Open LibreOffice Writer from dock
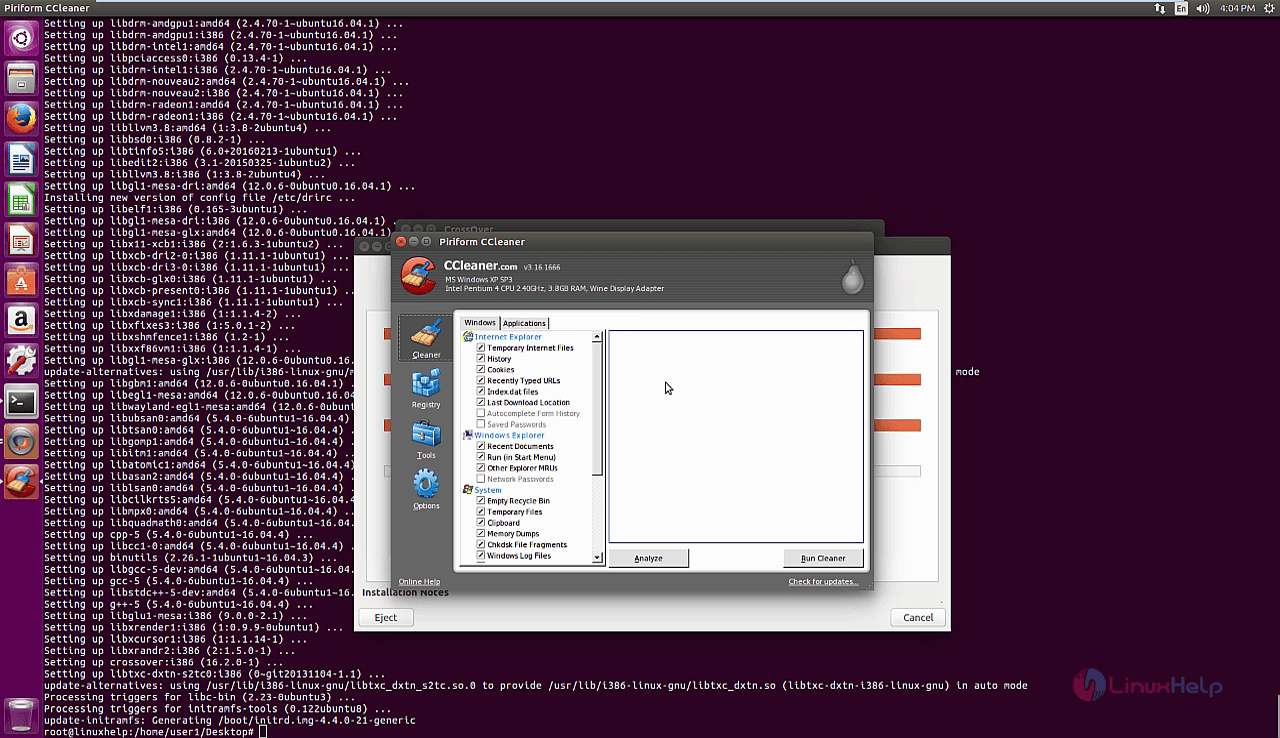The height and width of the screenshot is (738, 1280). click(x=22, y=159)
